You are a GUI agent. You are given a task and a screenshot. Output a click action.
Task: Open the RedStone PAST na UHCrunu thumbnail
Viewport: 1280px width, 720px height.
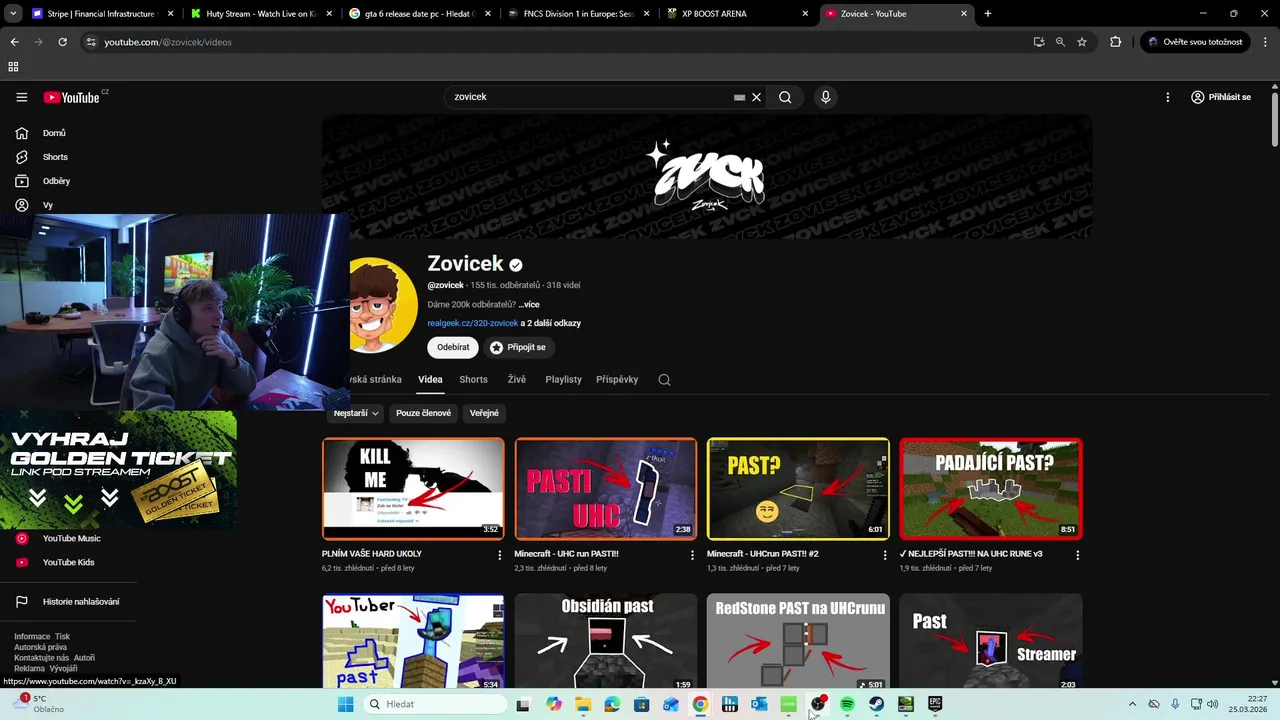tap(798, 641)
